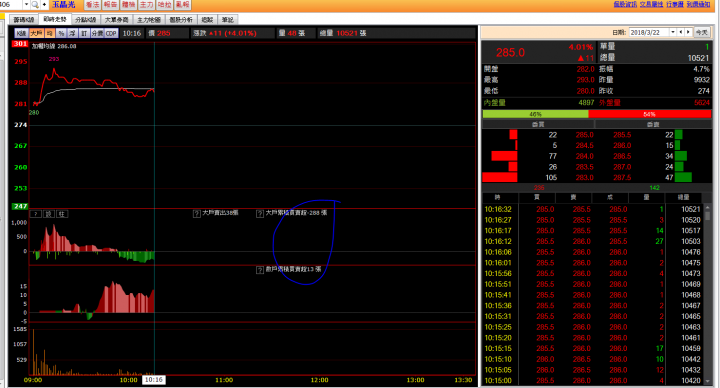This screenshot has width=720, height=388.
Task: Switch to the 主力地圖 tab
Action: (149, 20)
